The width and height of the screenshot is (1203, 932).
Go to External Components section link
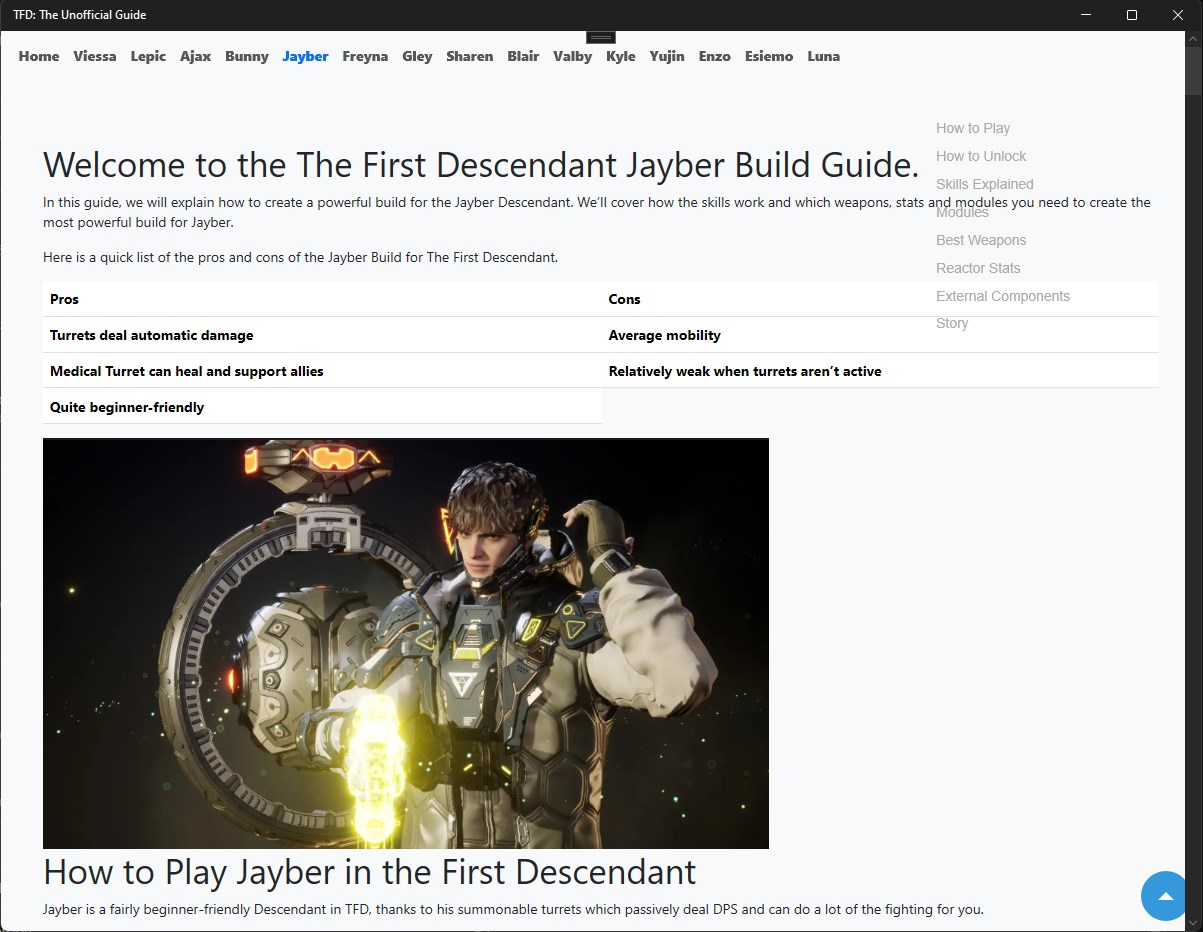click(1003, 296)
